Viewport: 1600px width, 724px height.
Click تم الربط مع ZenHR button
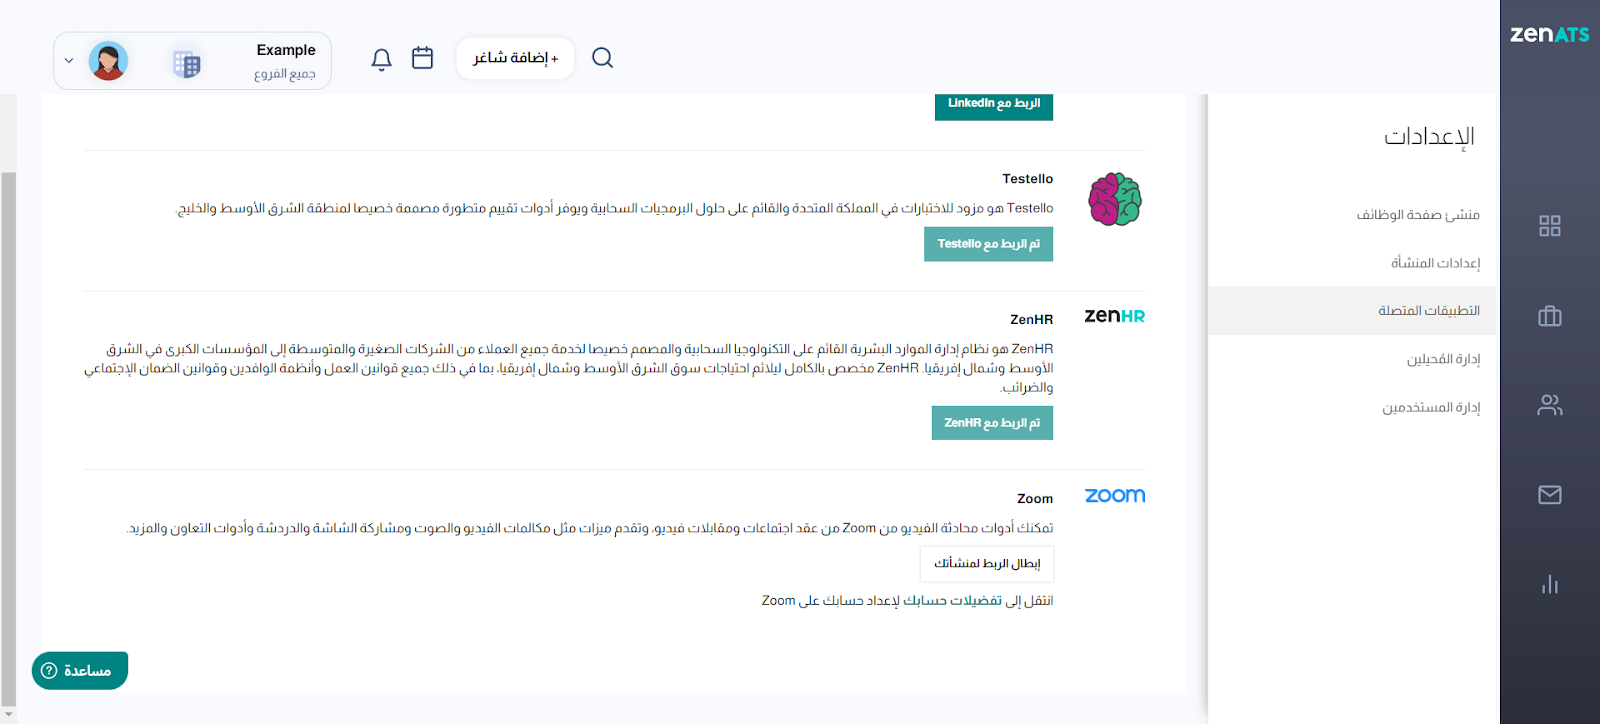pyautogui.click(x=992, y=423)
